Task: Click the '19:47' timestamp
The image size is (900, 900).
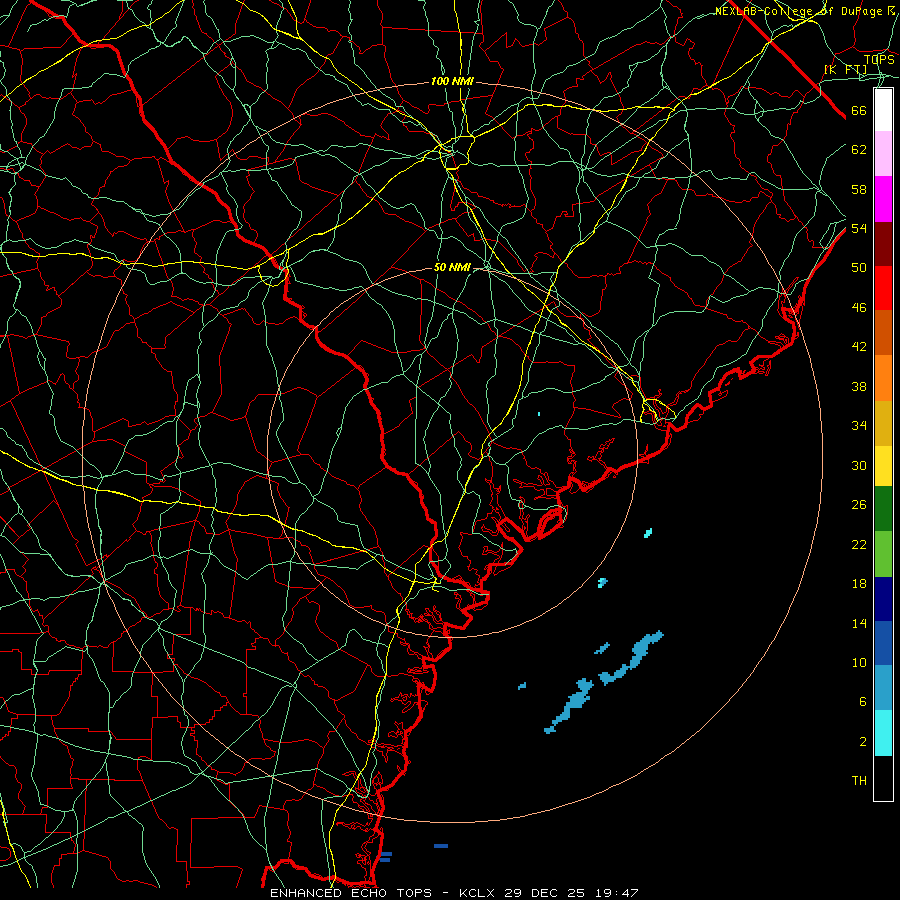Action: click(616, 893)
